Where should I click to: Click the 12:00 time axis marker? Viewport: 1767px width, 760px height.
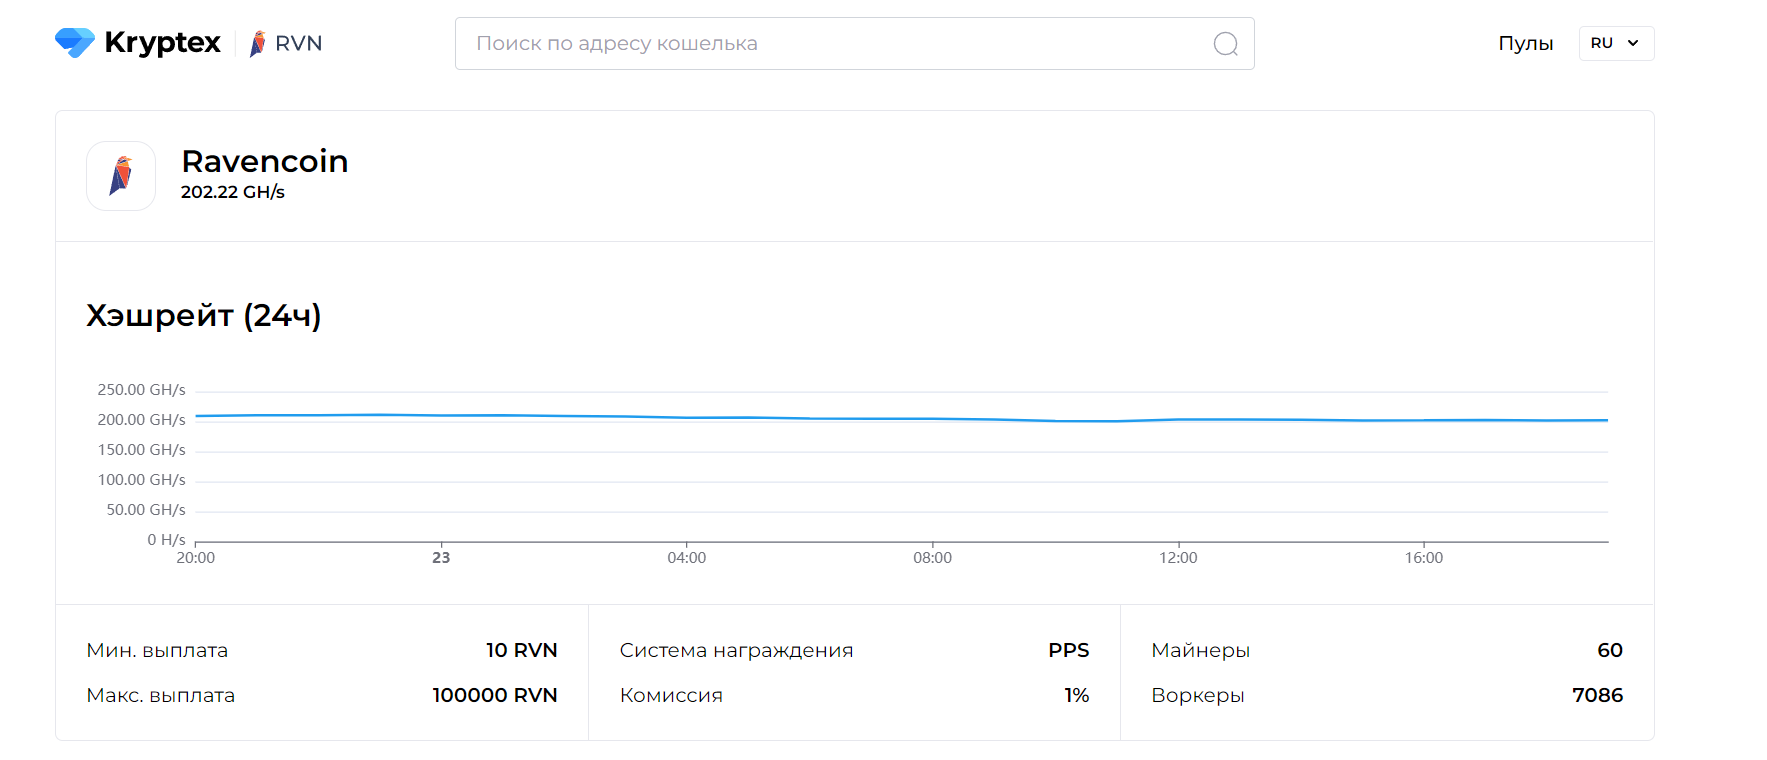point(1178,558)
